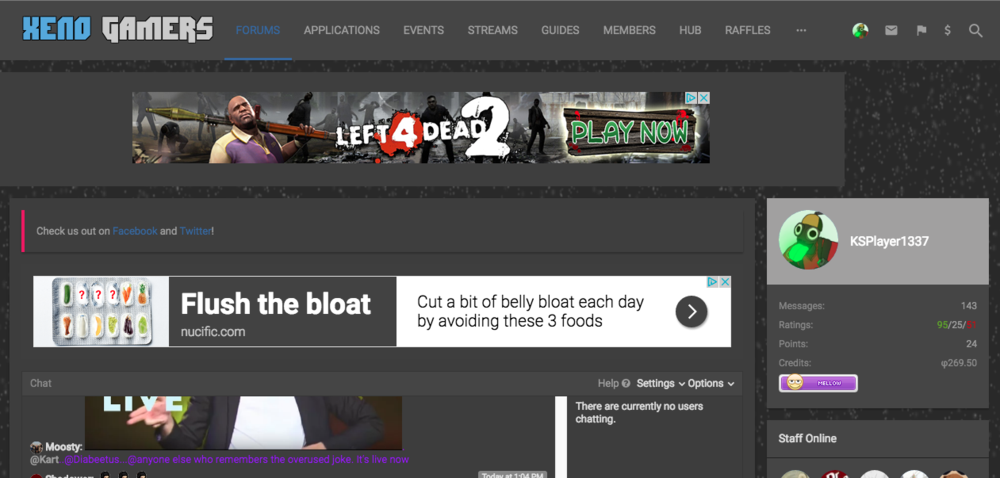
Task: Open AdChoices icon on nucific ad
Action: click(713, 282)
